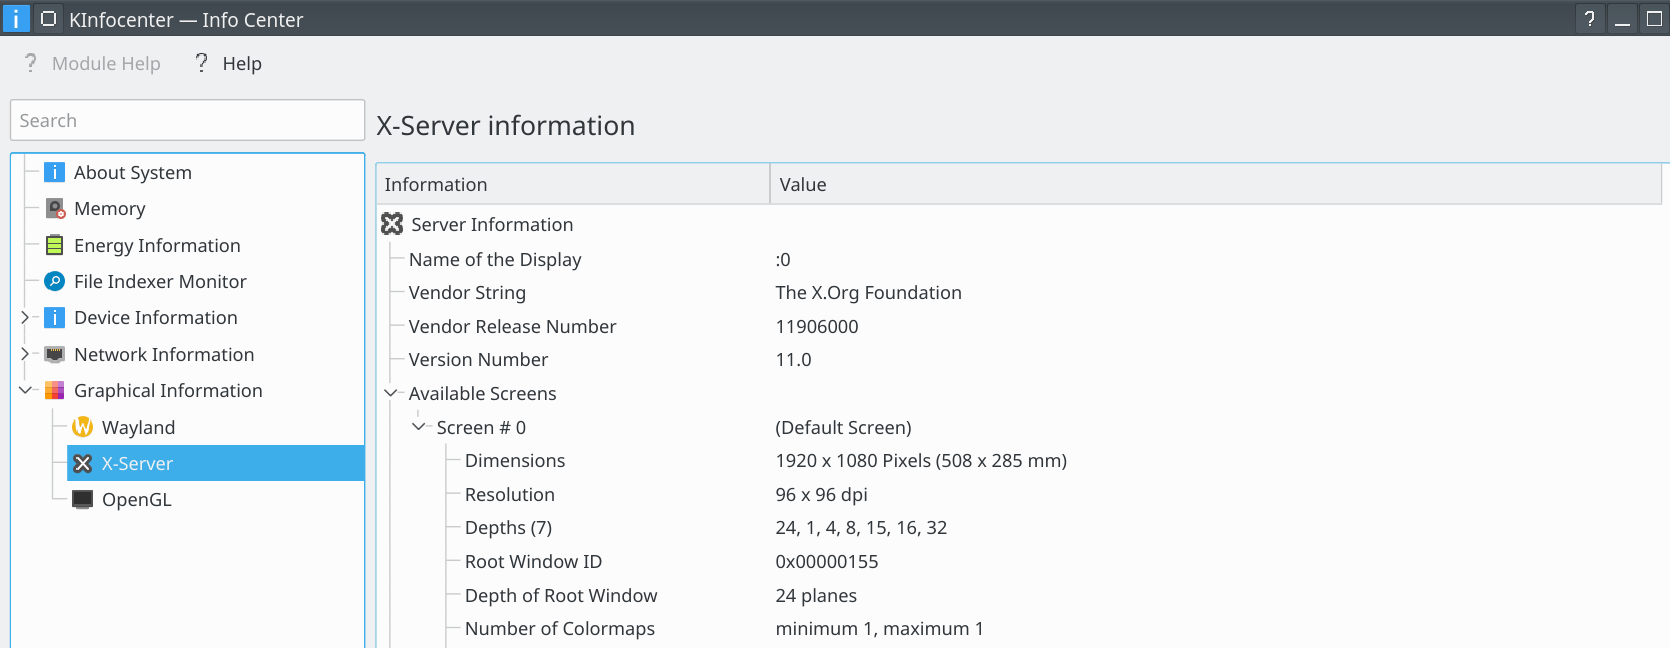Minimize the KInfocenter window
Image resolution: width=1670 pixels, height=648 pixels.
point(1622,18)
